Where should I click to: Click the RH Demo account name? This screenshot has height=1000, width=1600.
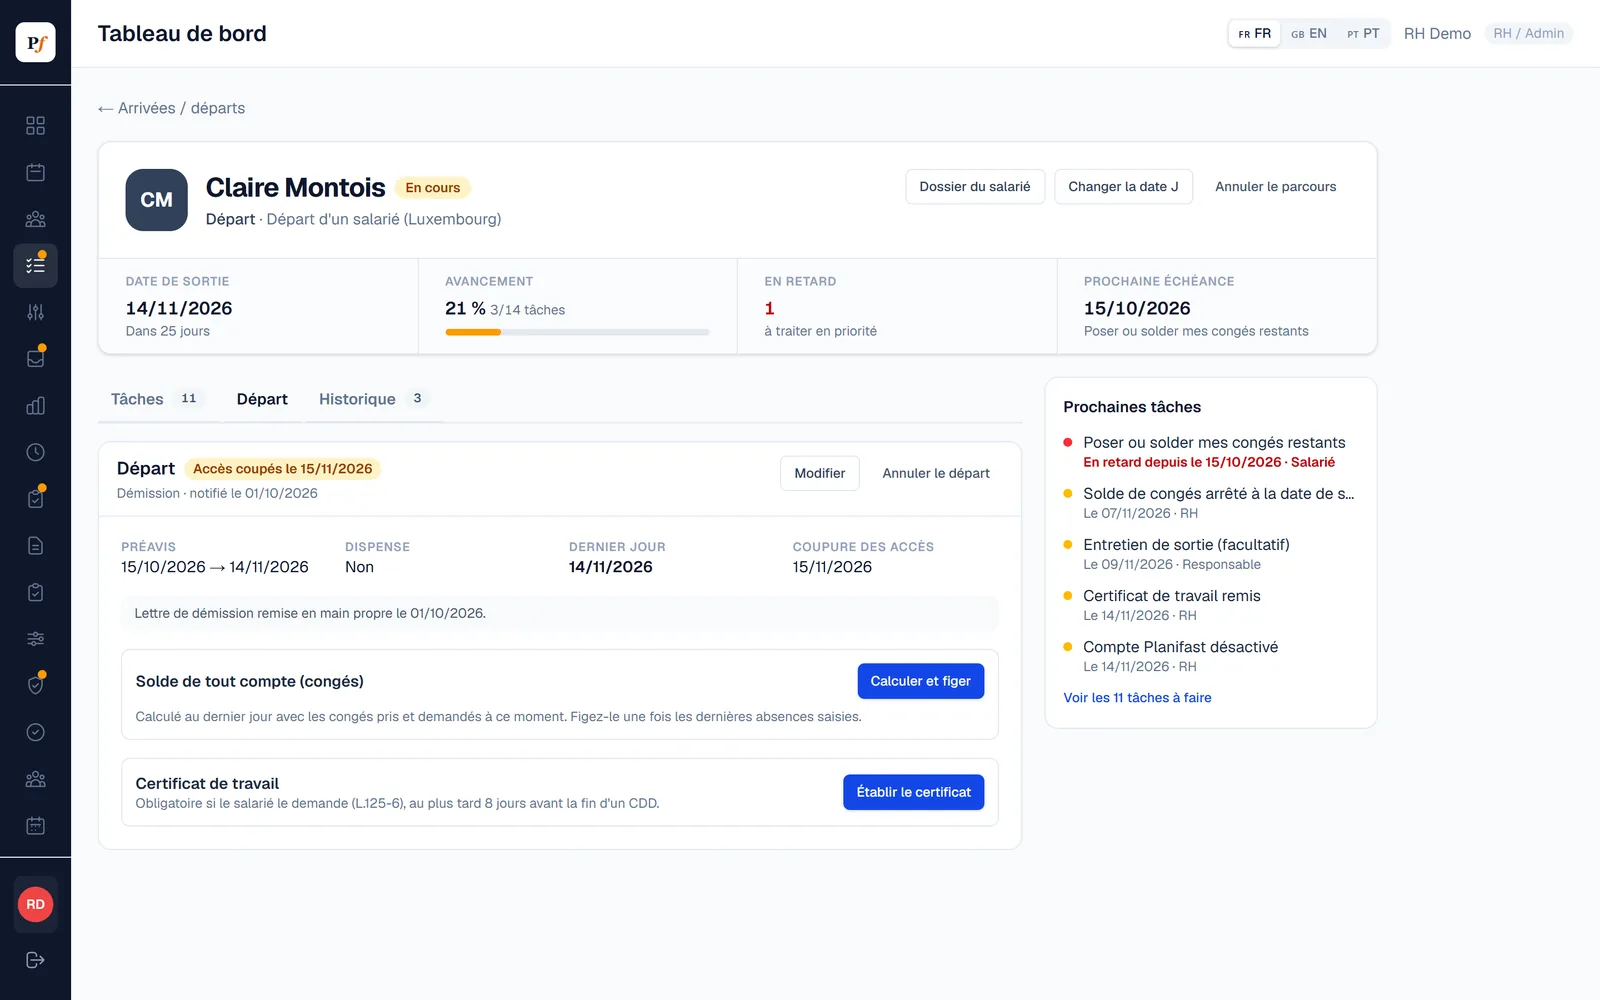coord(1437,34)
